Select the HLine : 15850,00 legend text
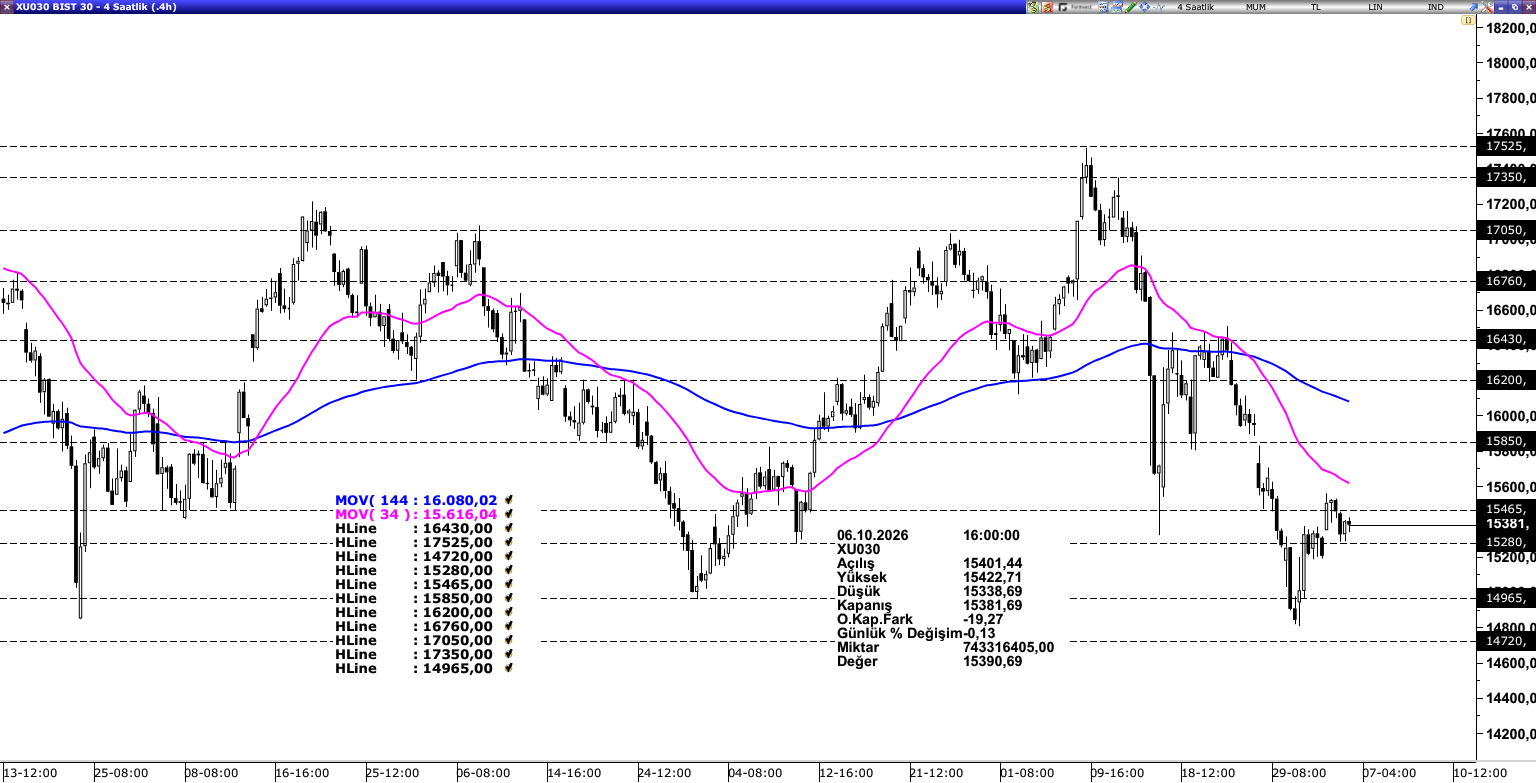Screen dimensions: 1536x783 414,598
